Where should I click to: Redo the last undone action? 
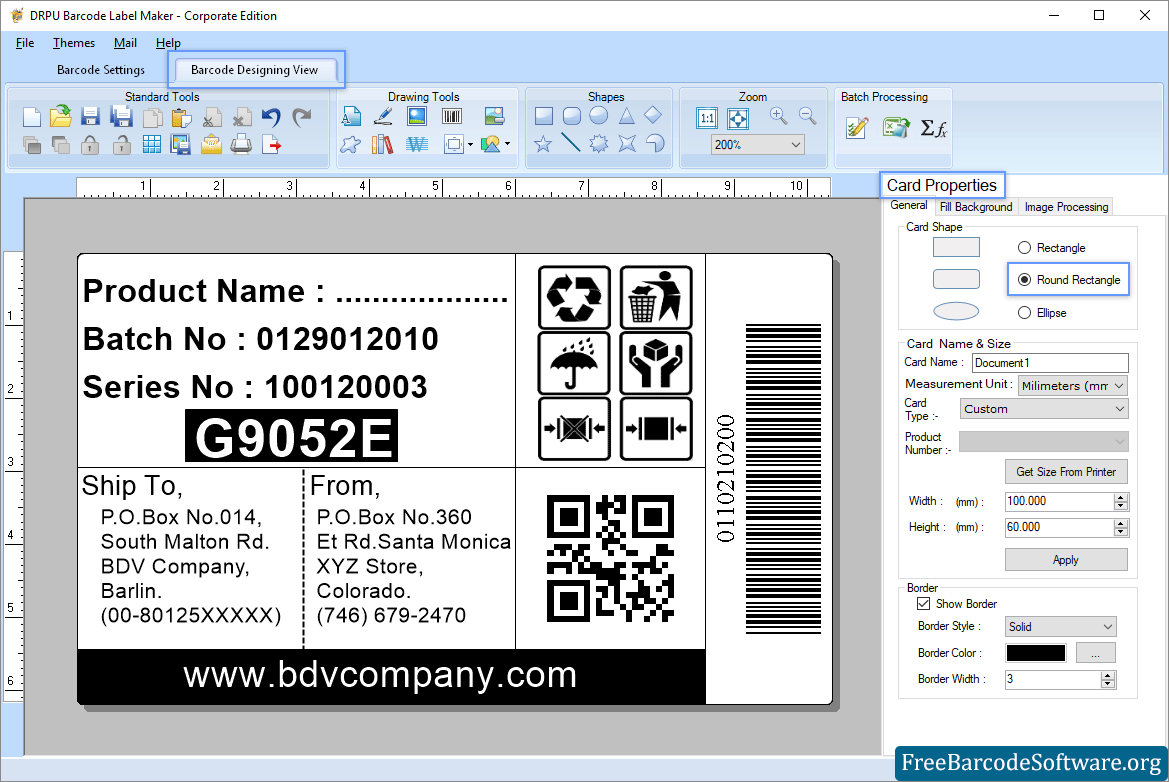pos(302,117)
